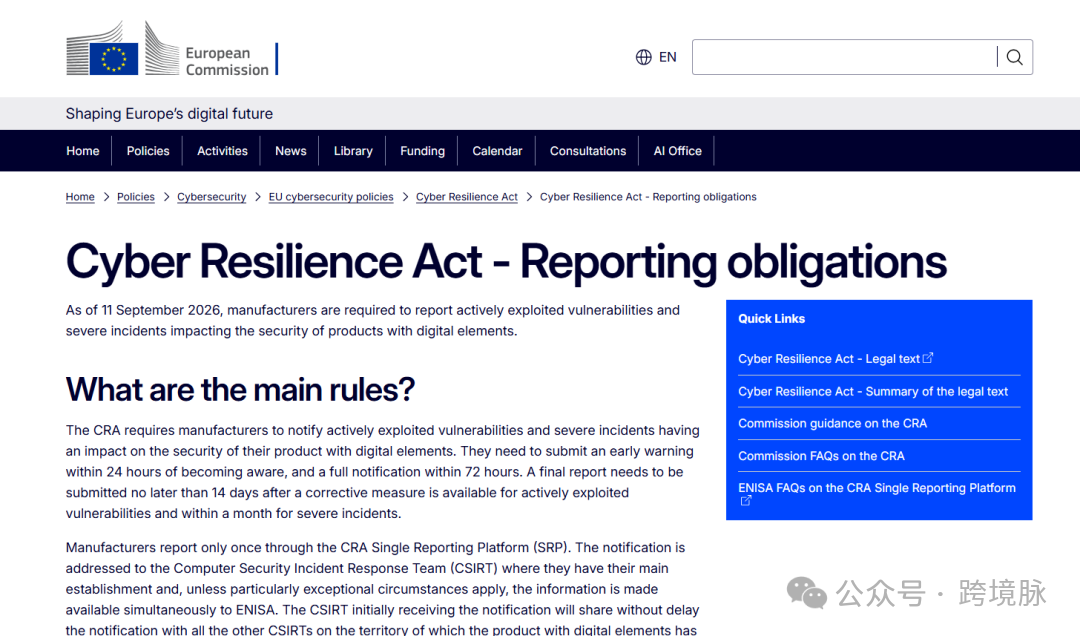Click external-link icon beside Legal text
1080x636 pixels.
[x=928, y=358]
